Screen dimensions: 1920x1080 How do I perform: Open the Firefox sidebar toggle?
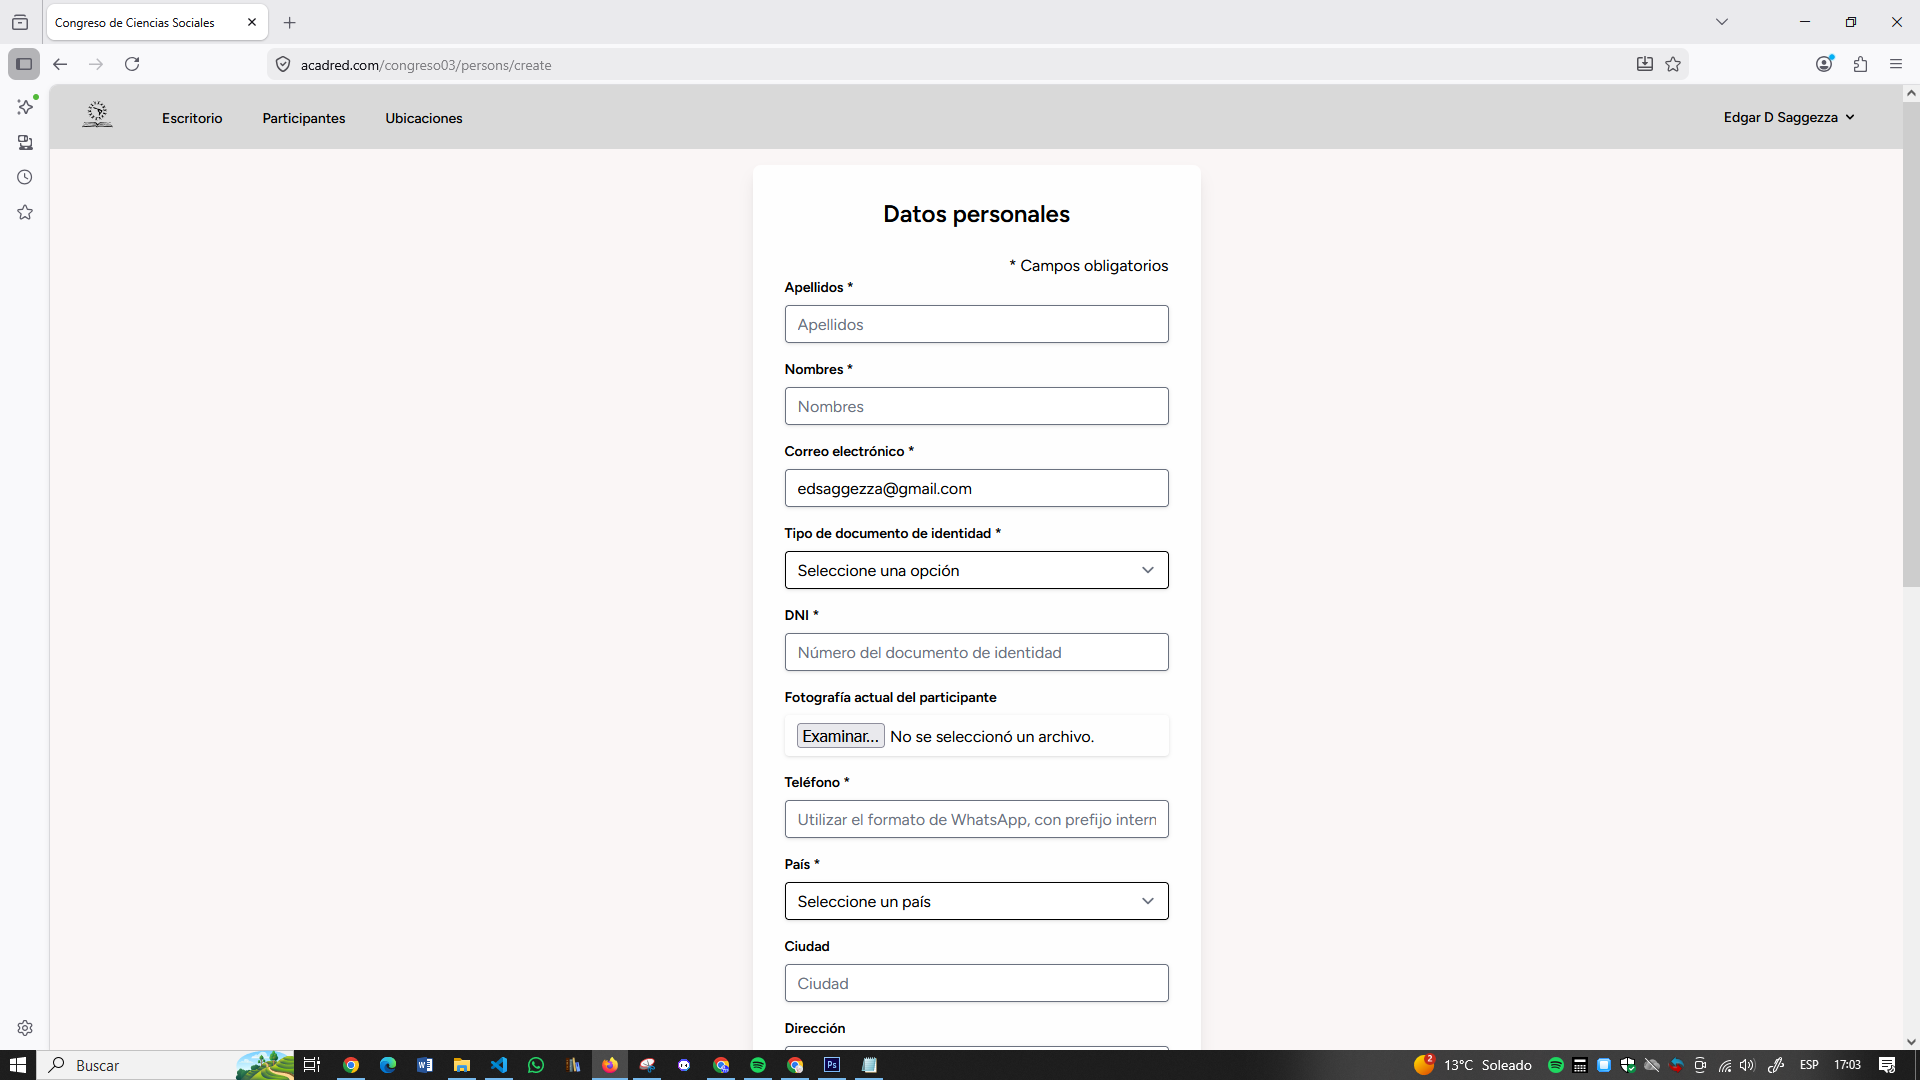24,64
